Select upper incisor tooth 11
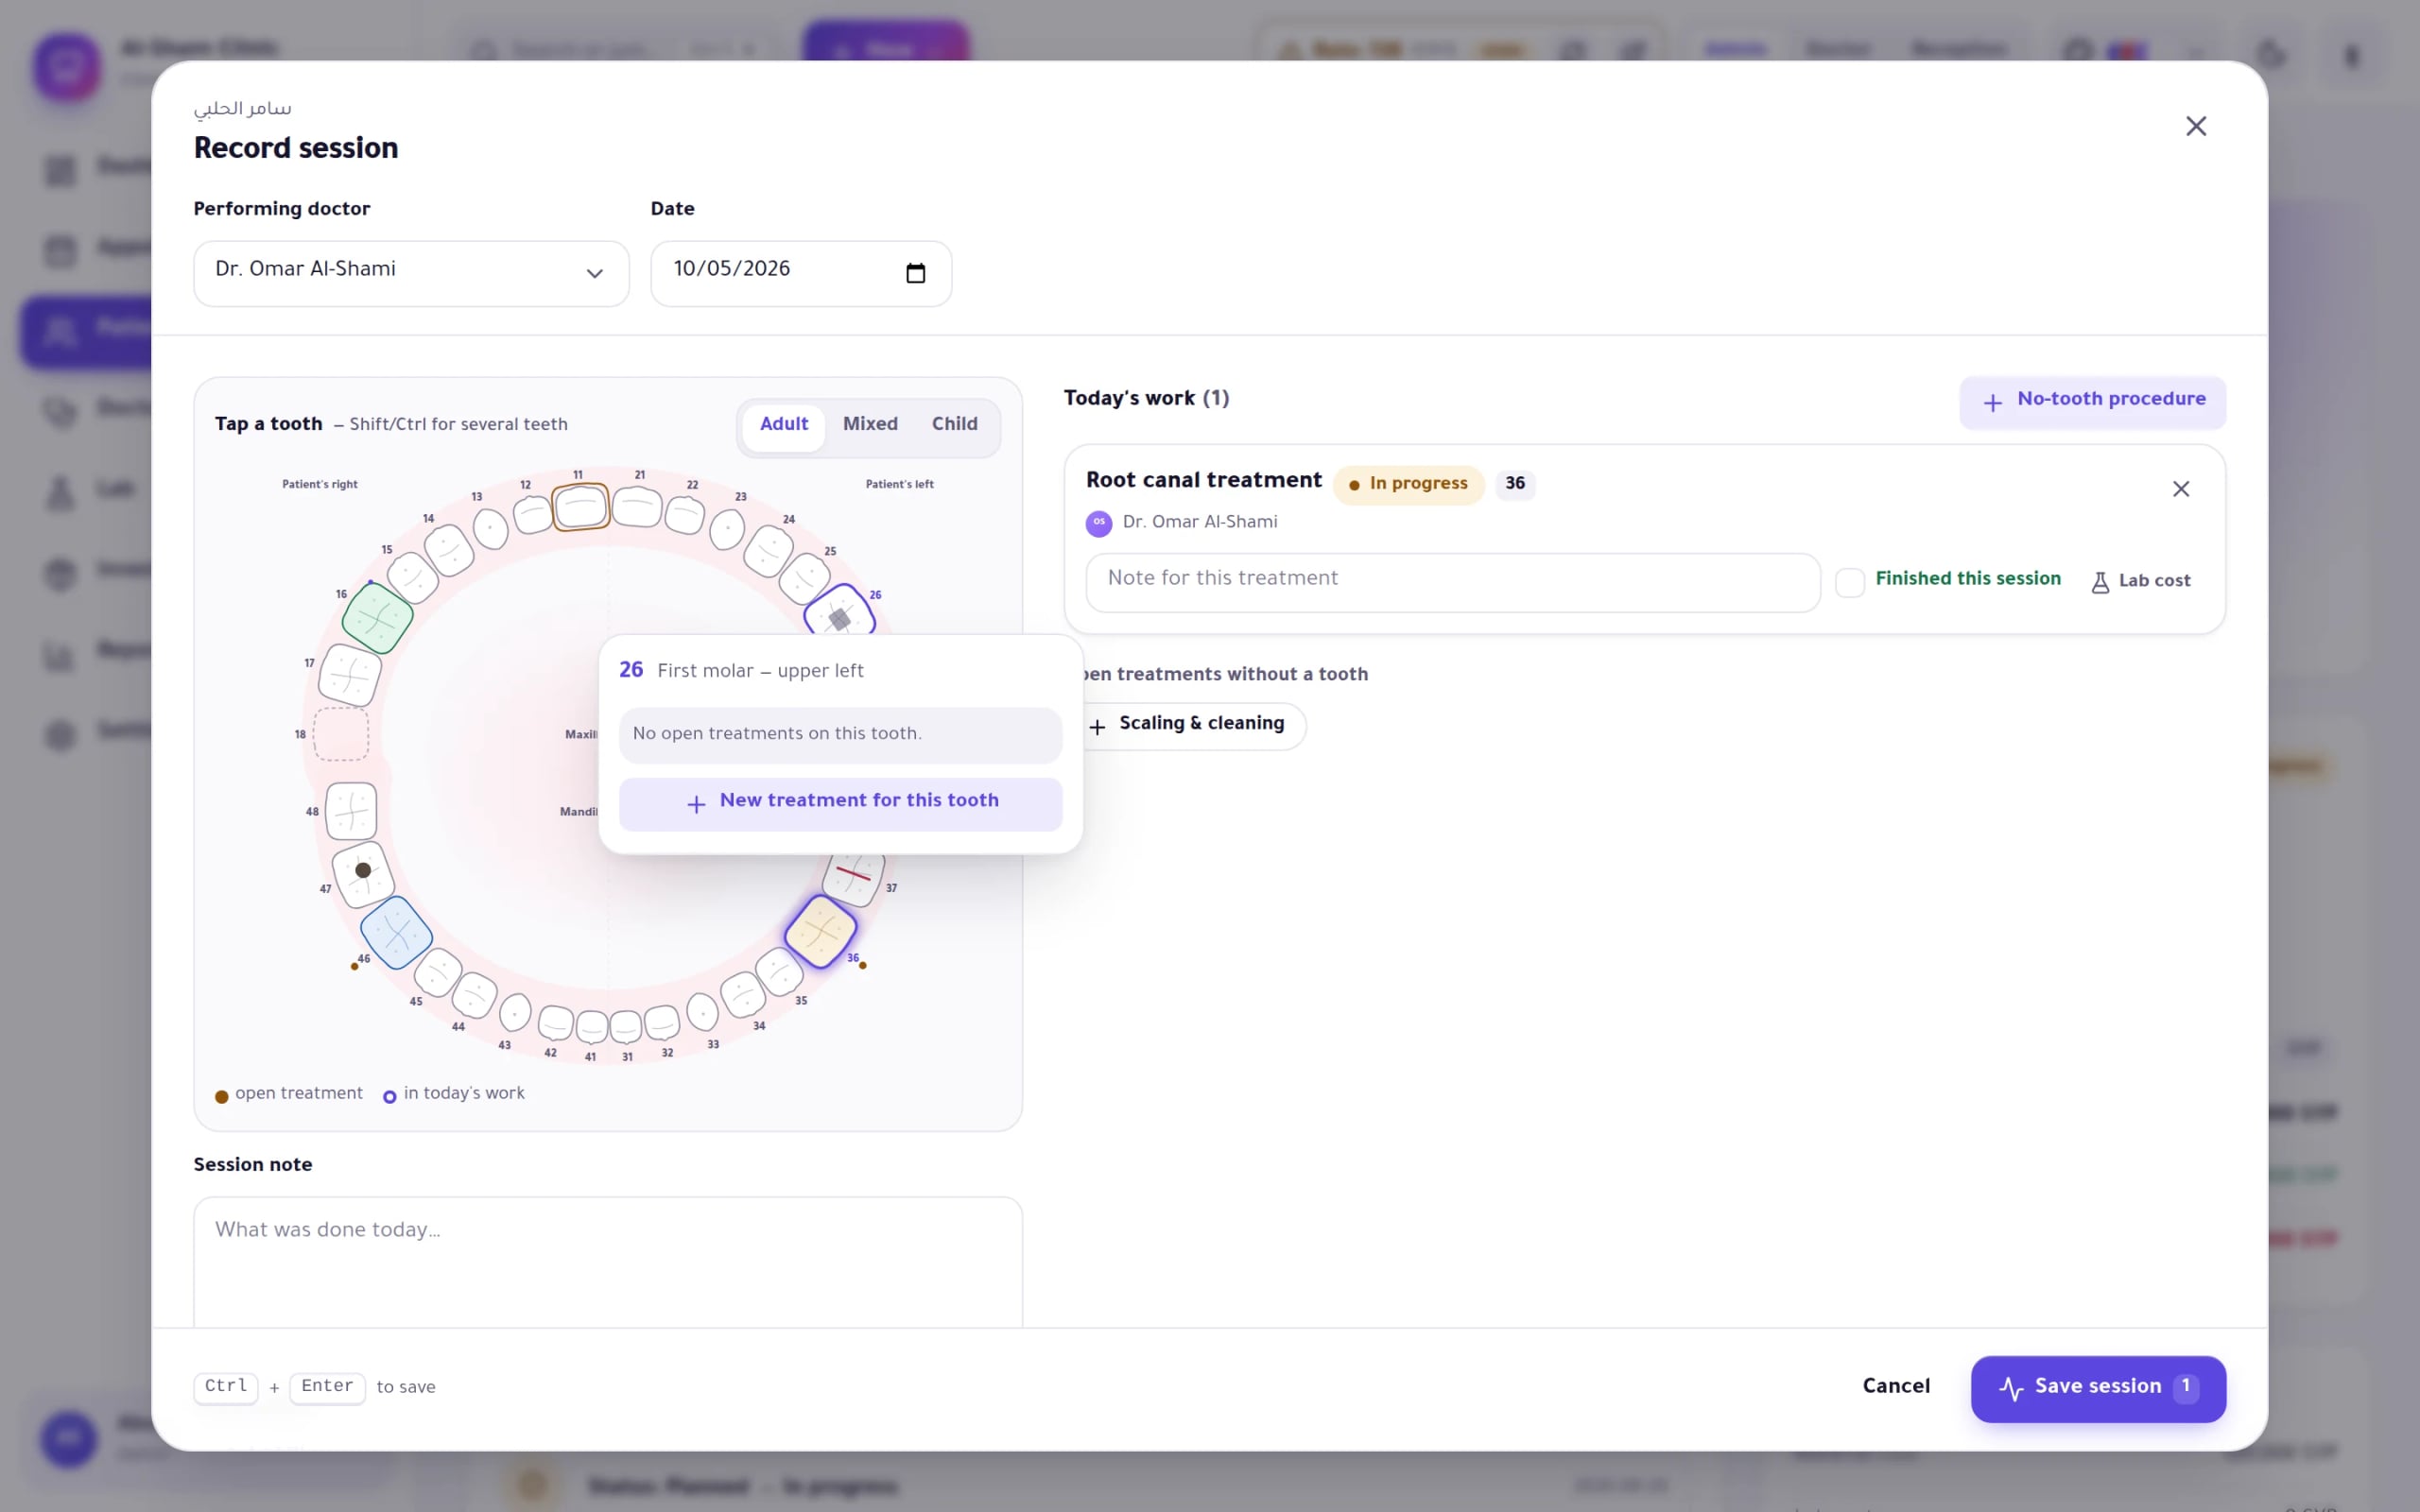Screen dimensions: 2420x1512 pyautogui.click(x=581, y=507)
